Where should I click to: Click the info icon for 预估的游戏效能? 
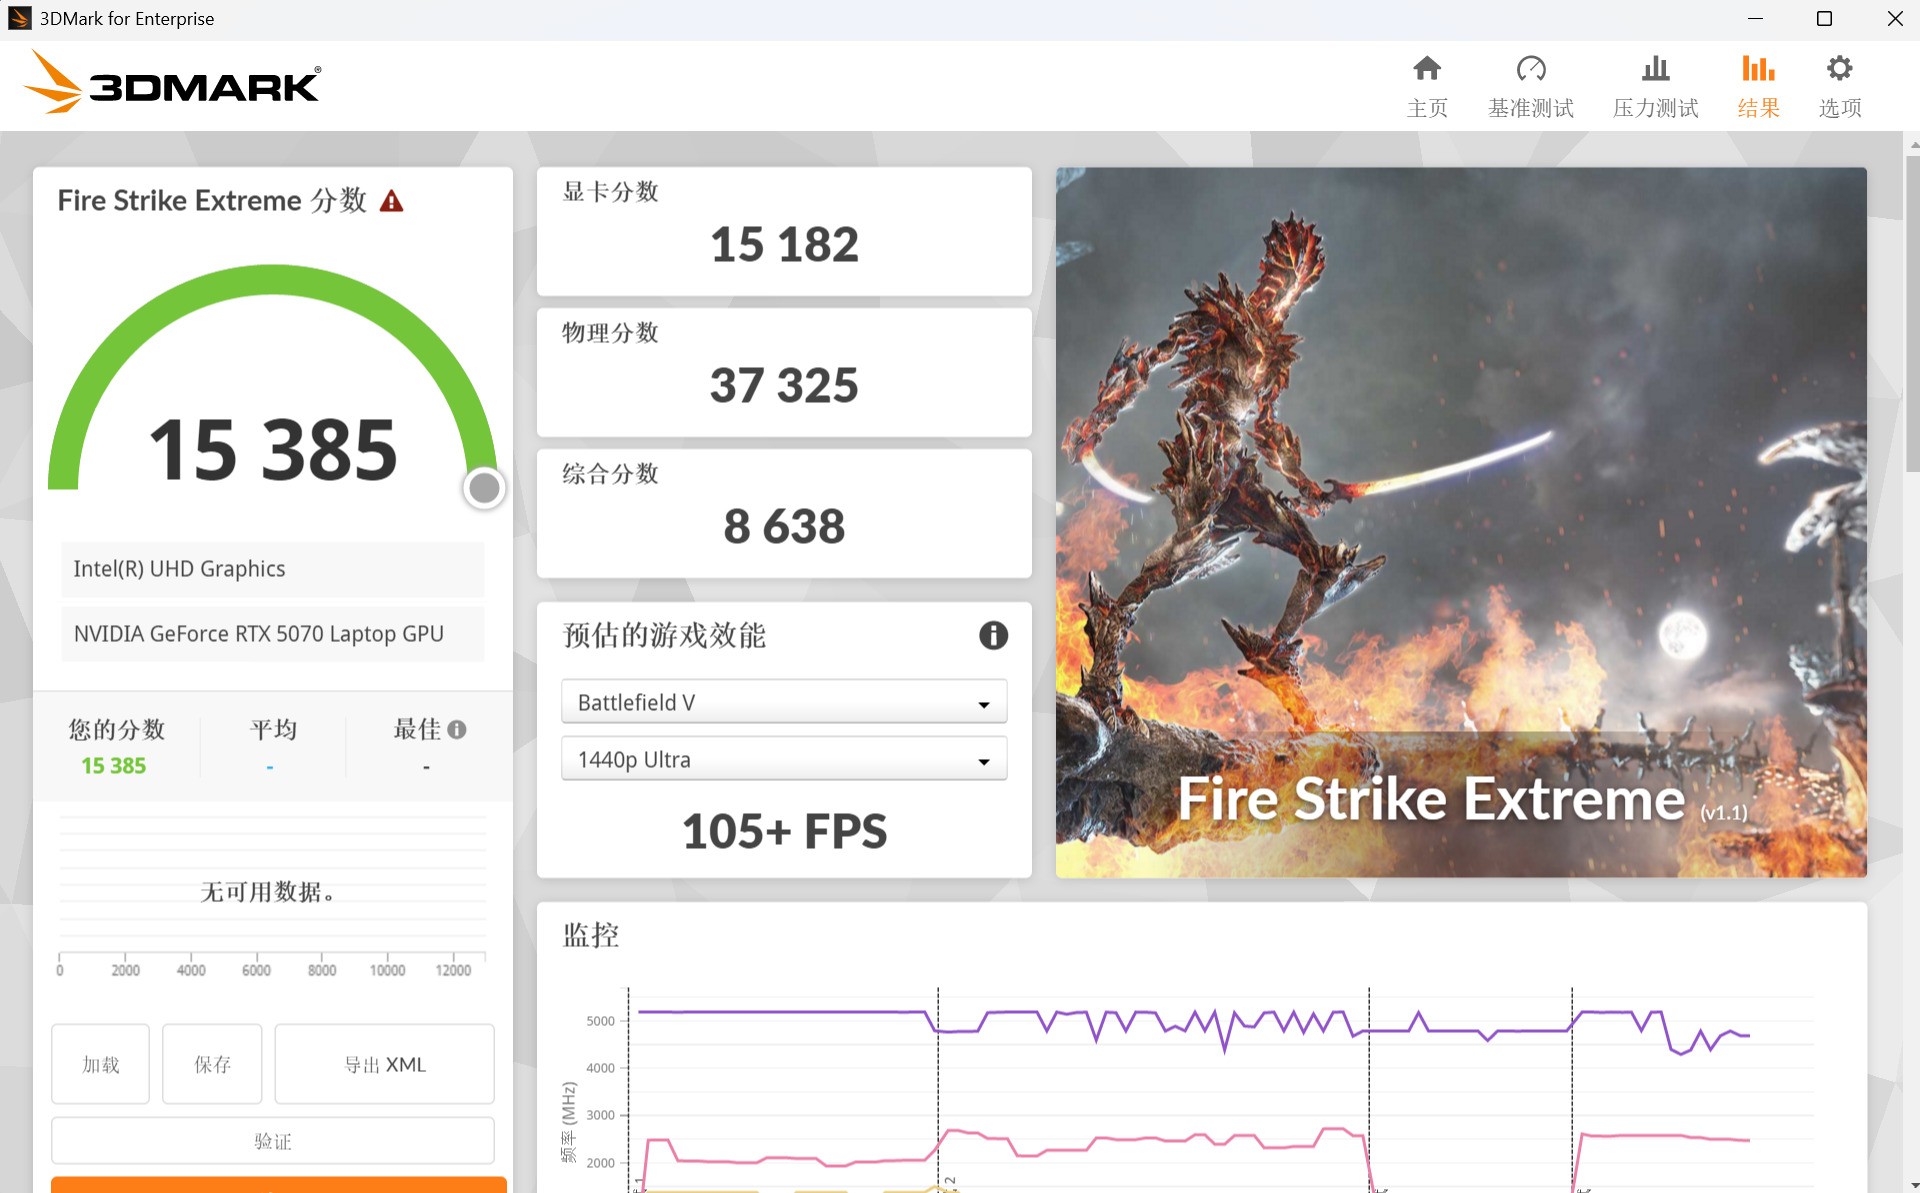pos(993,635)
